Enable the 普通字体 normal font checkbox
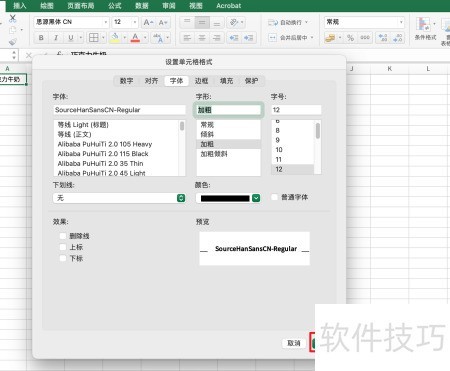 point(274,197)
